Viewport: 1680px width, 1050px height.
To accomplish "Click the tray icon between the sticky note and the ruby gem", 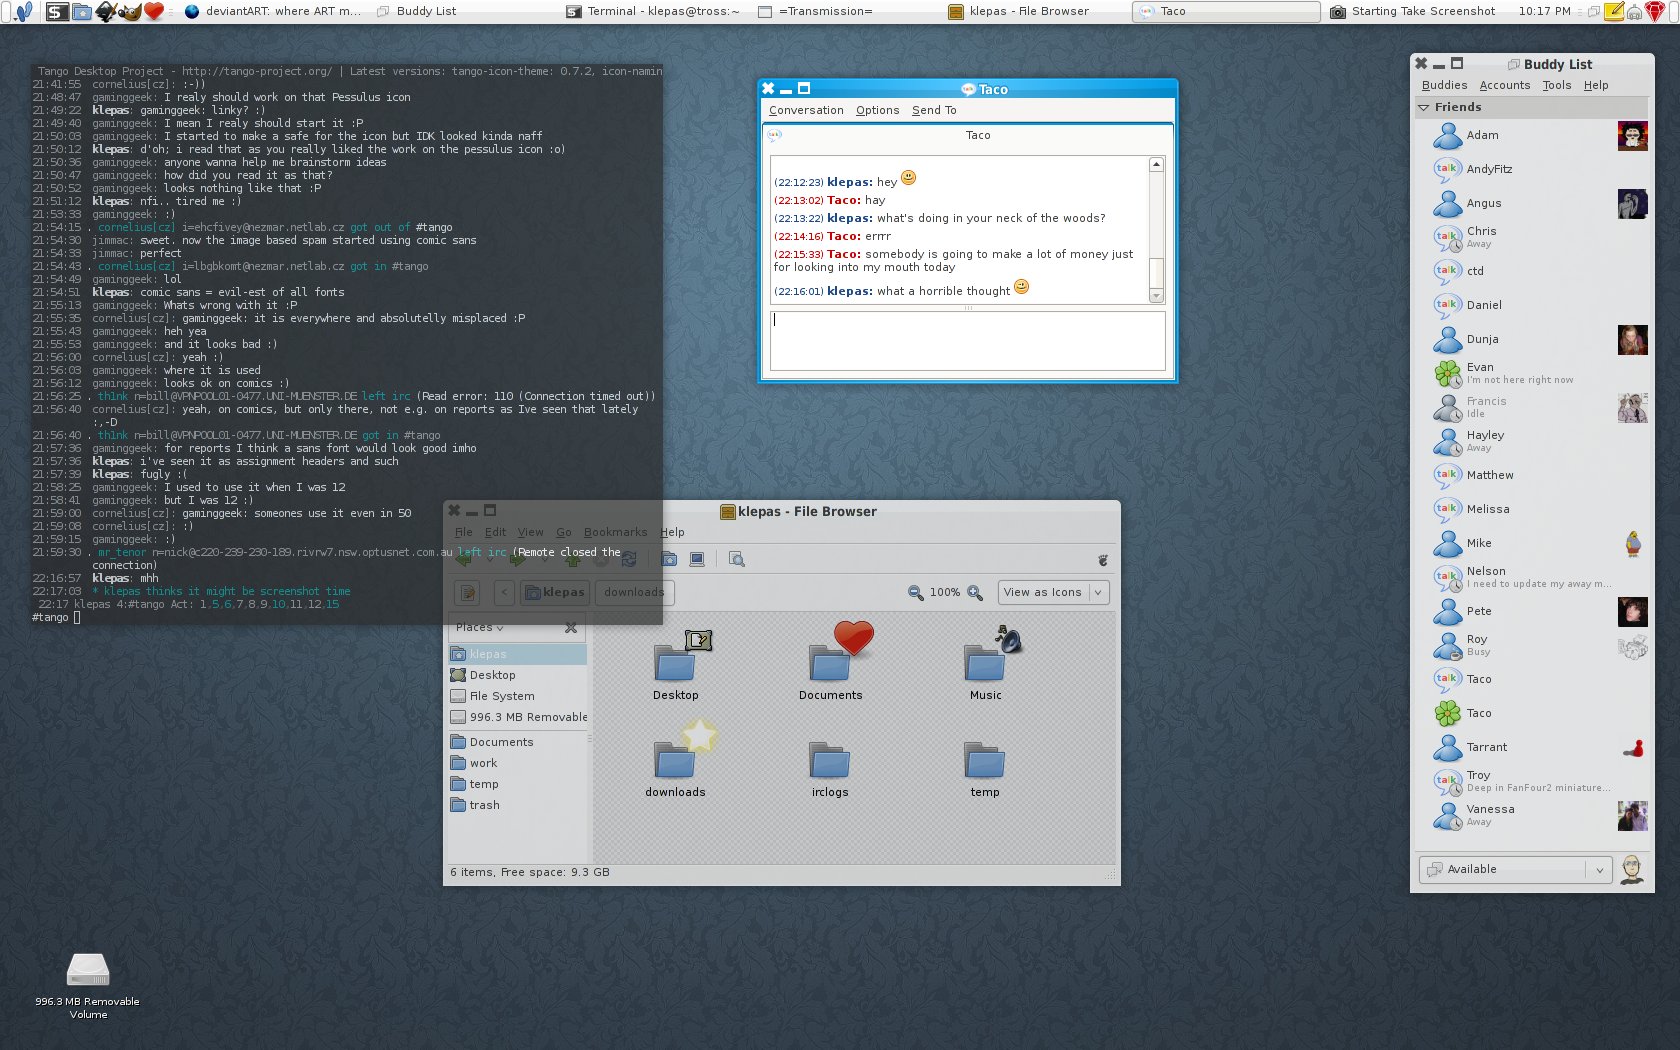I will coord(1634,12).
